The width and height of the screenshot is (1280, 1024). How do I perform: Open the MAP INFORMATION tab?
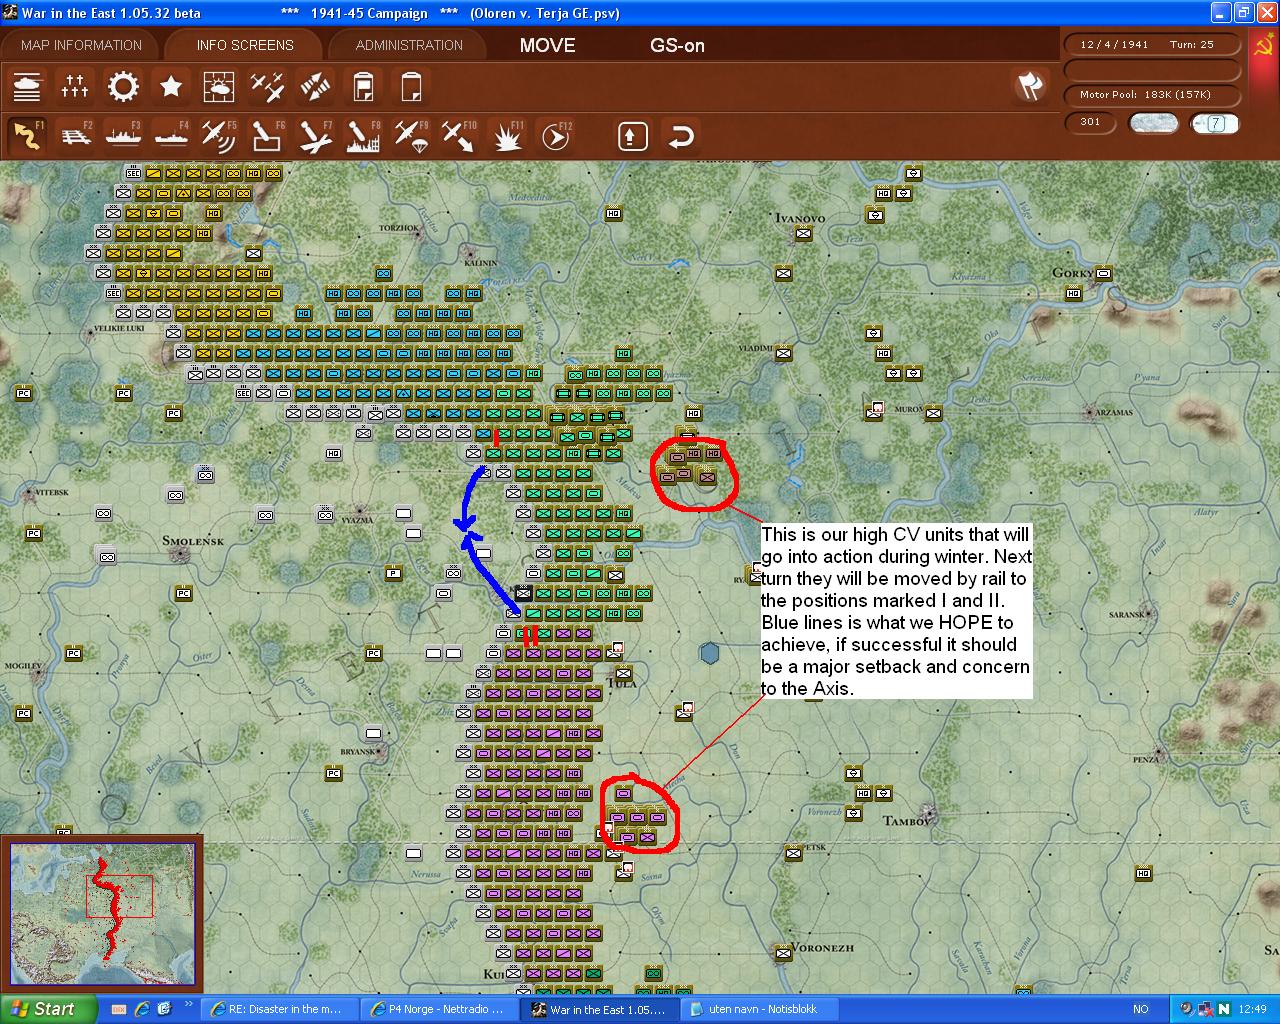(x=81, y=45)
